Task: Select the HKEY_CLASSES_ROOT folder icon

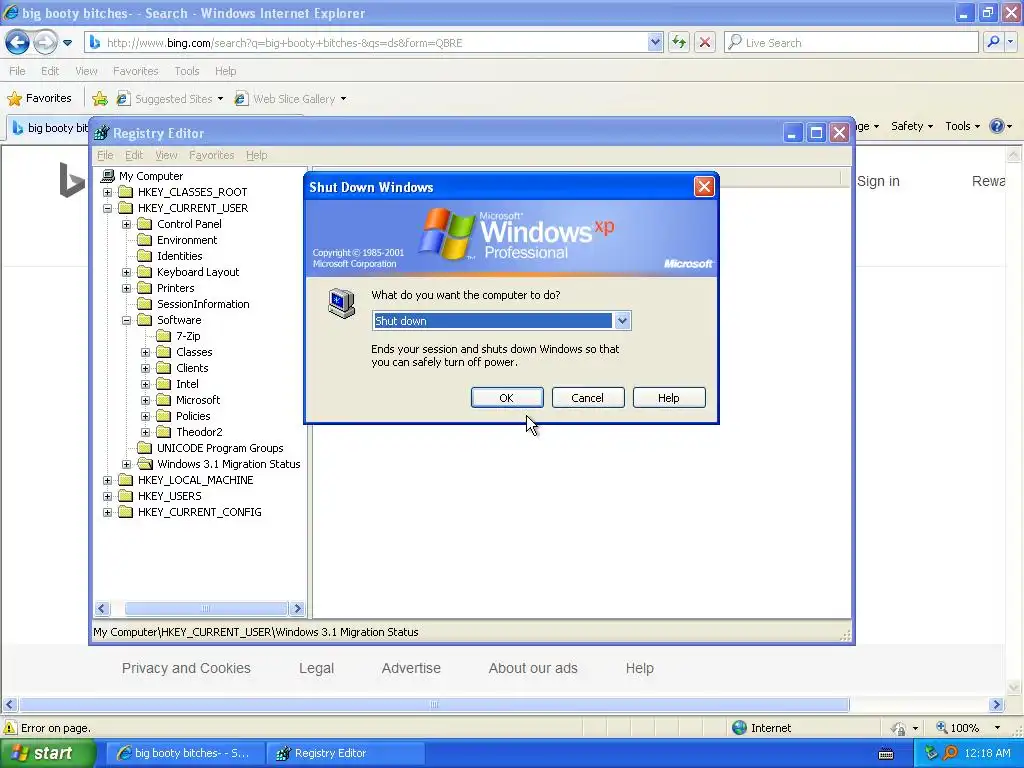Action: 125,192
